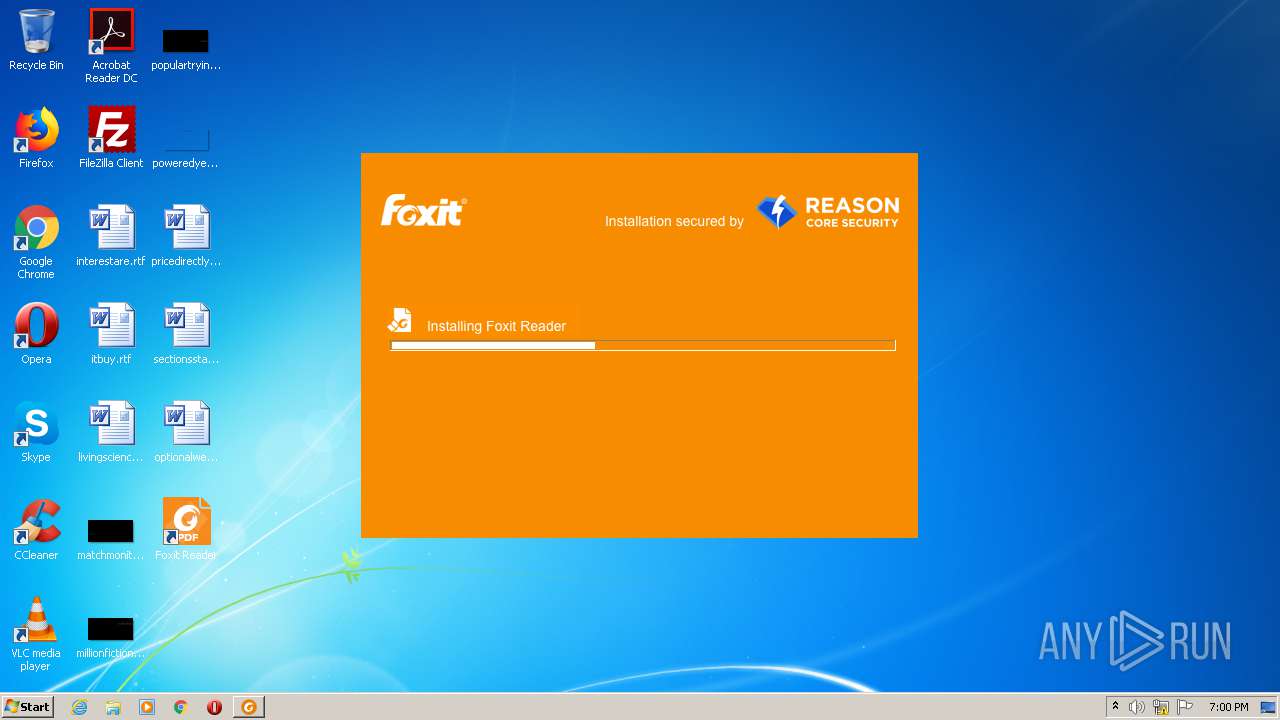1280x720 pixels.
Task: Open Action Center flag icon
Action: (x=1185, y=707)
